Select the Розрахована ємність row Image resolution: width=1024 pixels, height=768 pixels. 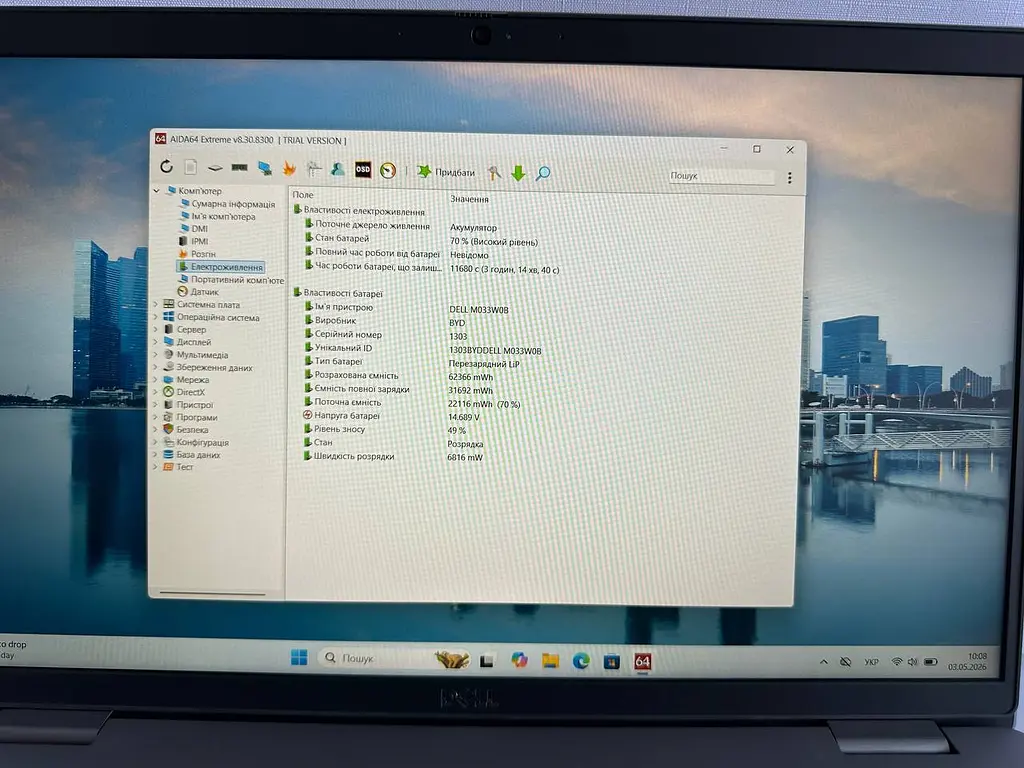[x=399, y=376]
